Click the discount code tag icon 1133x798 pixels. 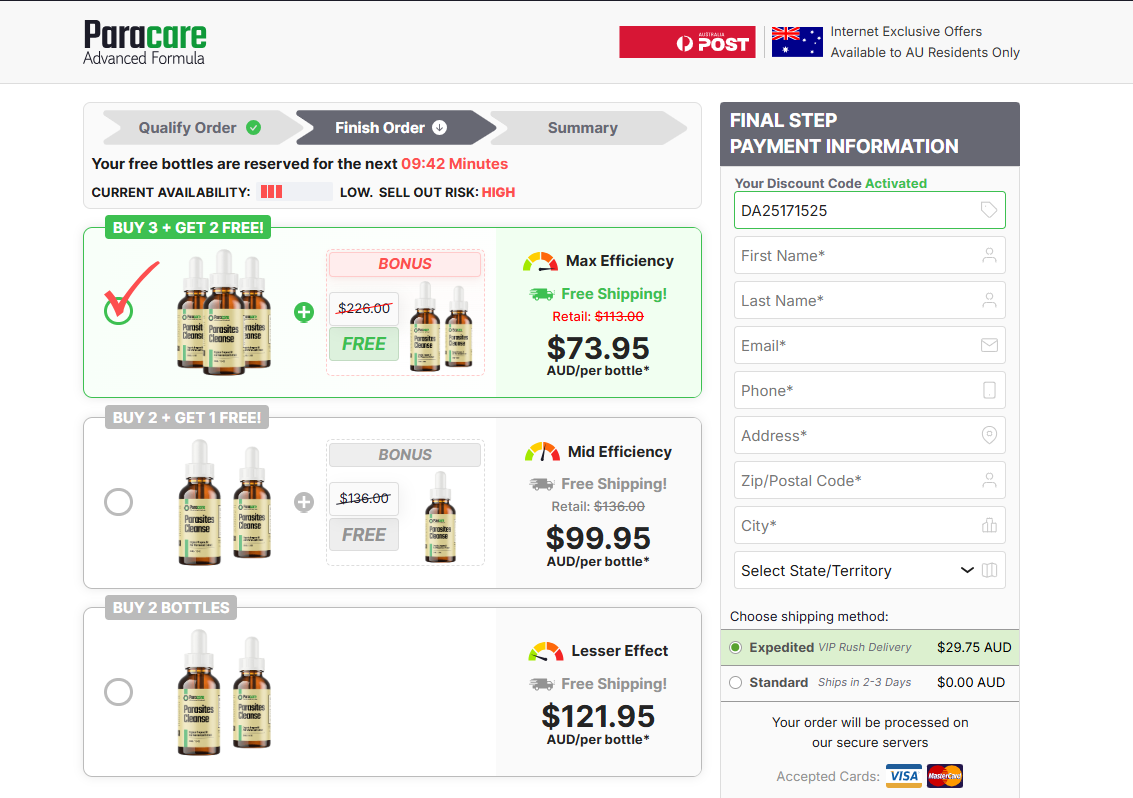[988, 210]
